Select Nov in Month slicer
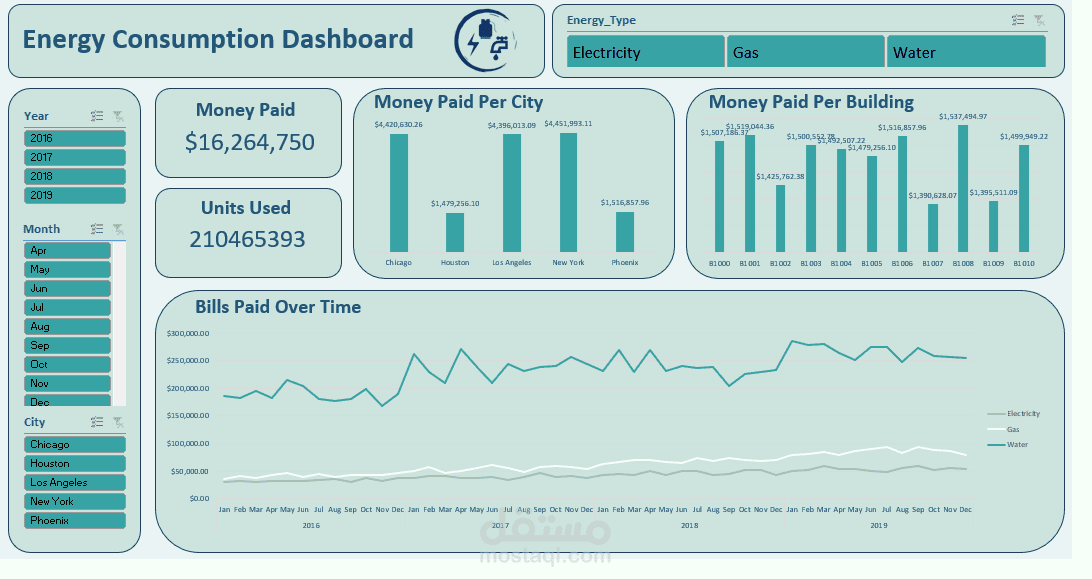 (67, 383)
